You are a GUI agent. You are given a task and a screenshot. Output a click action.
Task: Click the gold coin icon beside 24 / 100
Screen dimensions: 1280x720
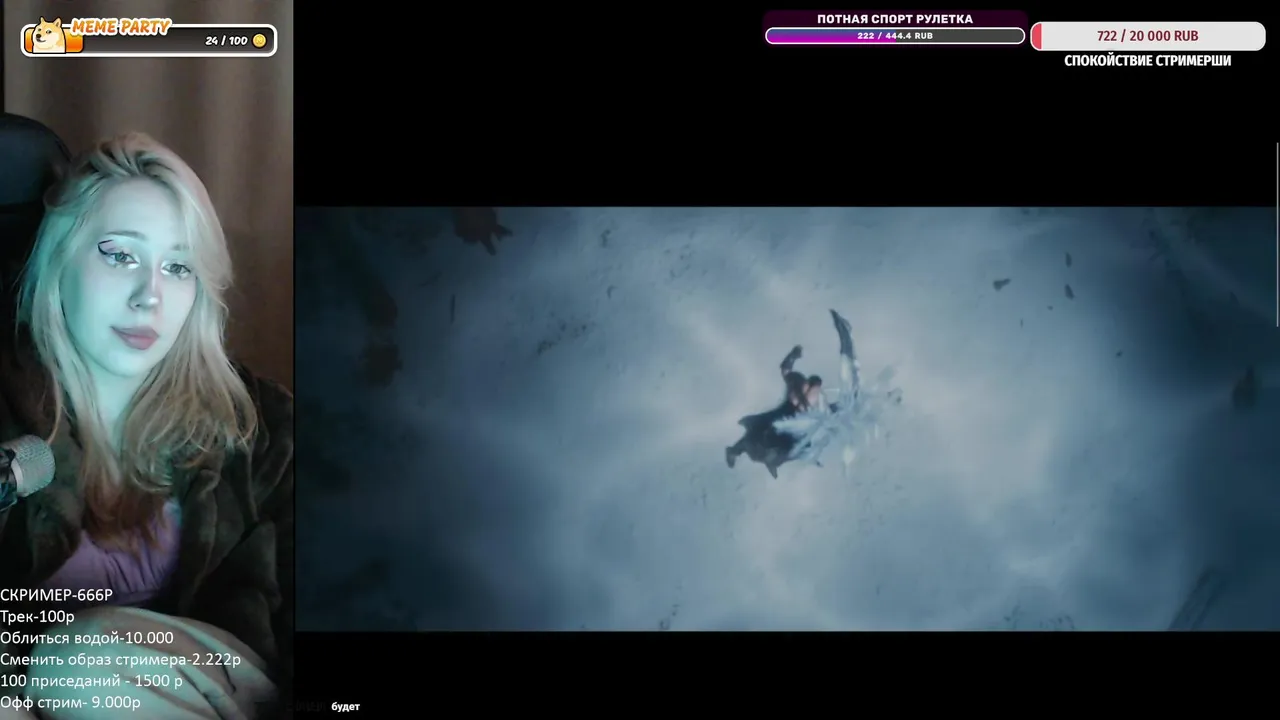pos(260,41)
